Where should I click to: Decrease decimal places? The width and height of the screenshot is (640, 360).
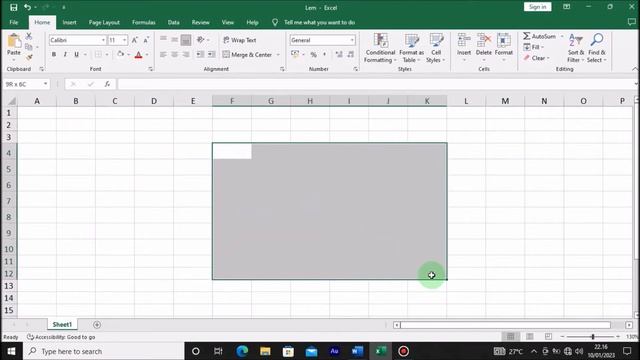(350, 54)
